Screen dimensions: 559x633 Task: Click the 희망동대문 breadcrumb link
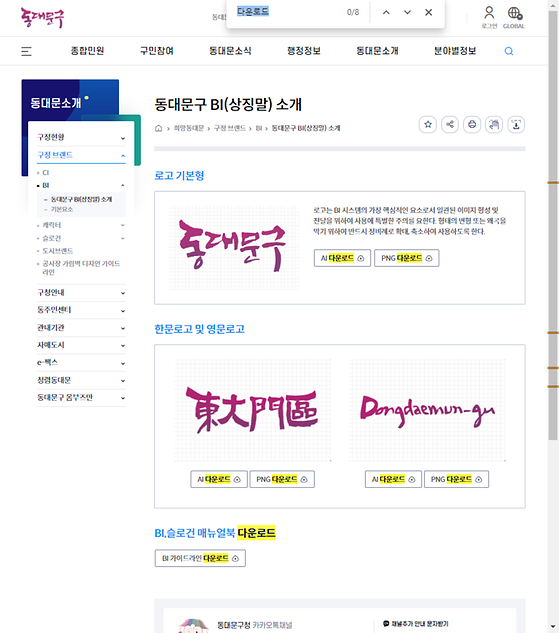(188, 128)
